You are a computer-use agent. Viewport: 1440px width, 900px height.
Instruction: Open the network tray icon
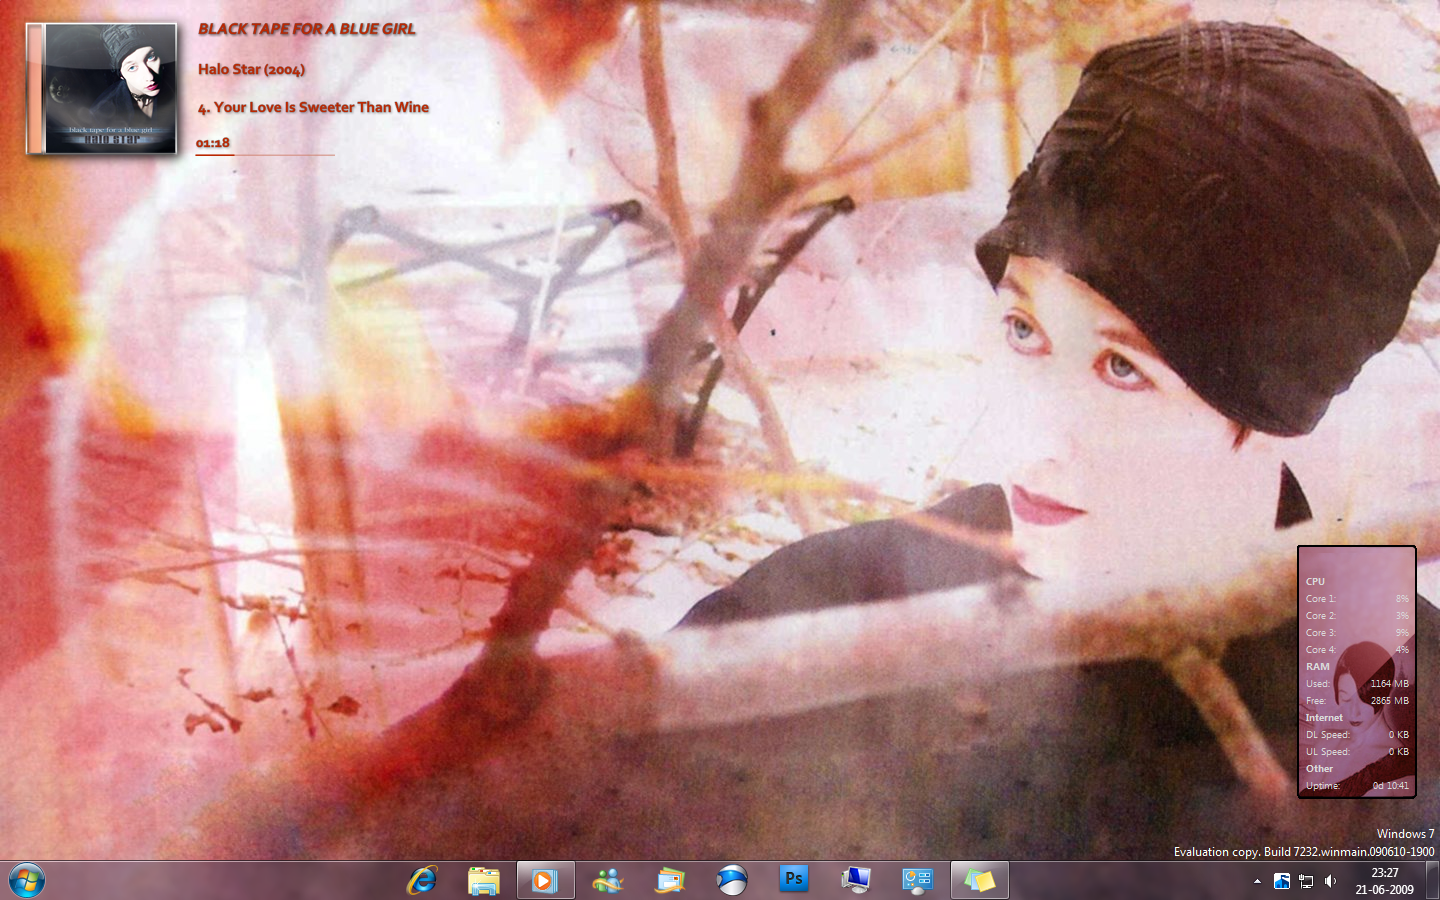(1306, 881)
